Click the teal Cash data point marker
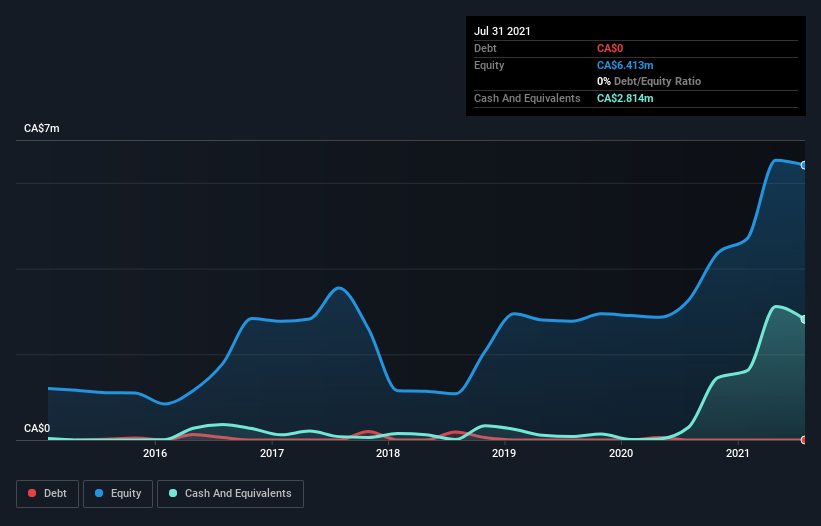821x526 pixels. click(x=804, y=319)
